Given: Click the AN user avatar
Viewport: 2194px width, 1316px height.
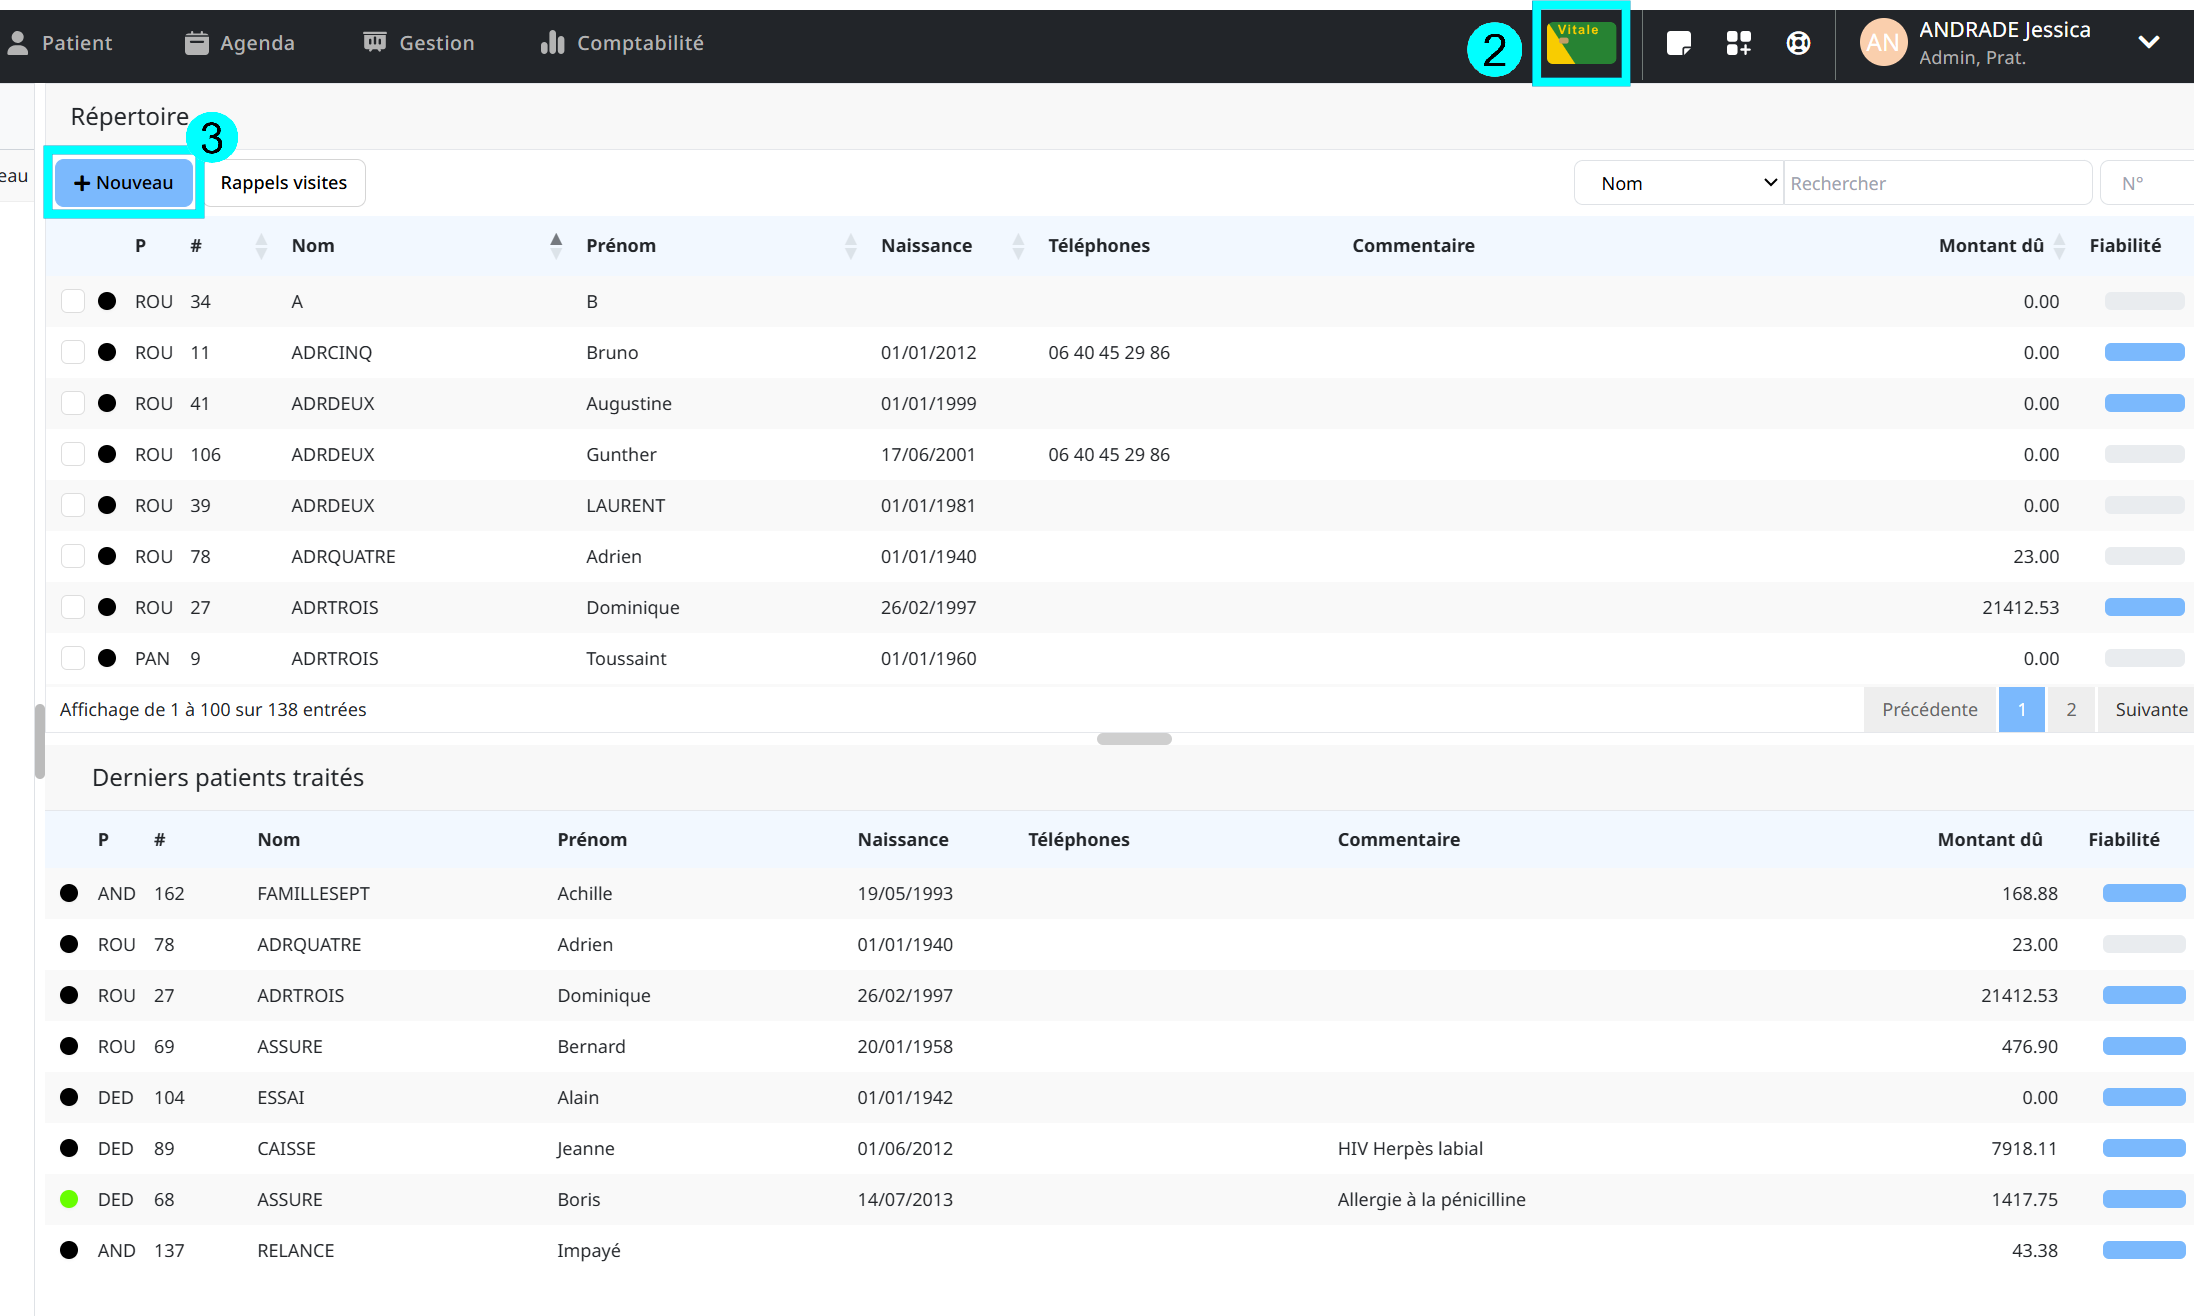Looking at the screenshot, I should 1882,43.
